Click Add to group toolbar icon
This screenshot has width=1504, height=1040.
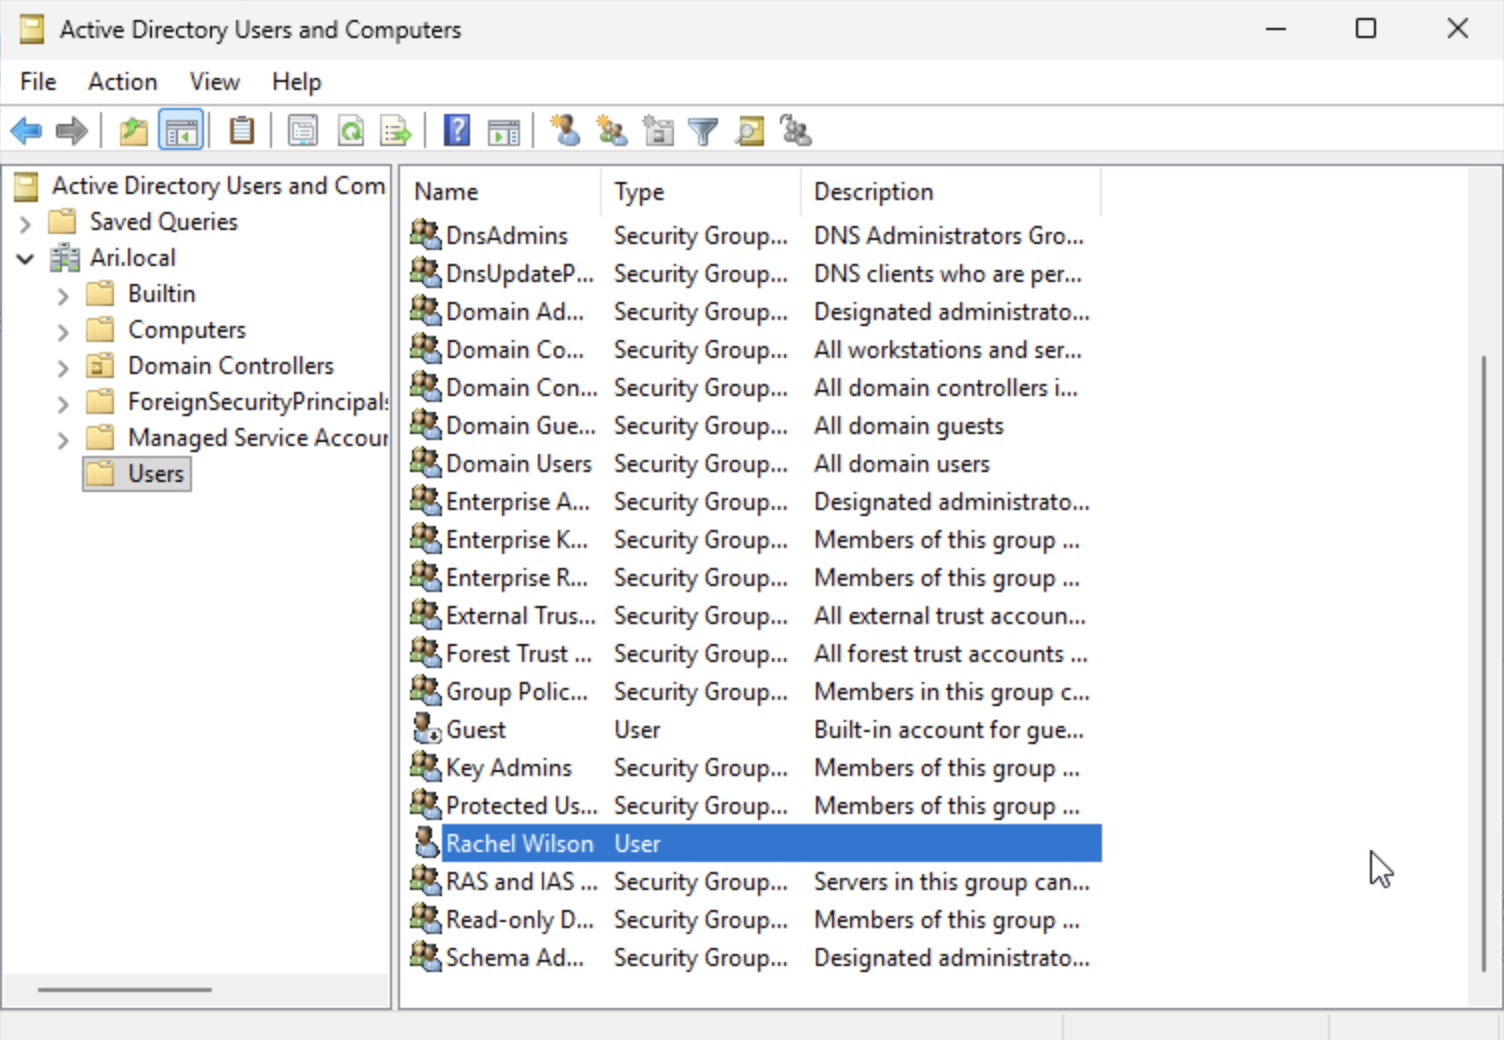point(796,131)
